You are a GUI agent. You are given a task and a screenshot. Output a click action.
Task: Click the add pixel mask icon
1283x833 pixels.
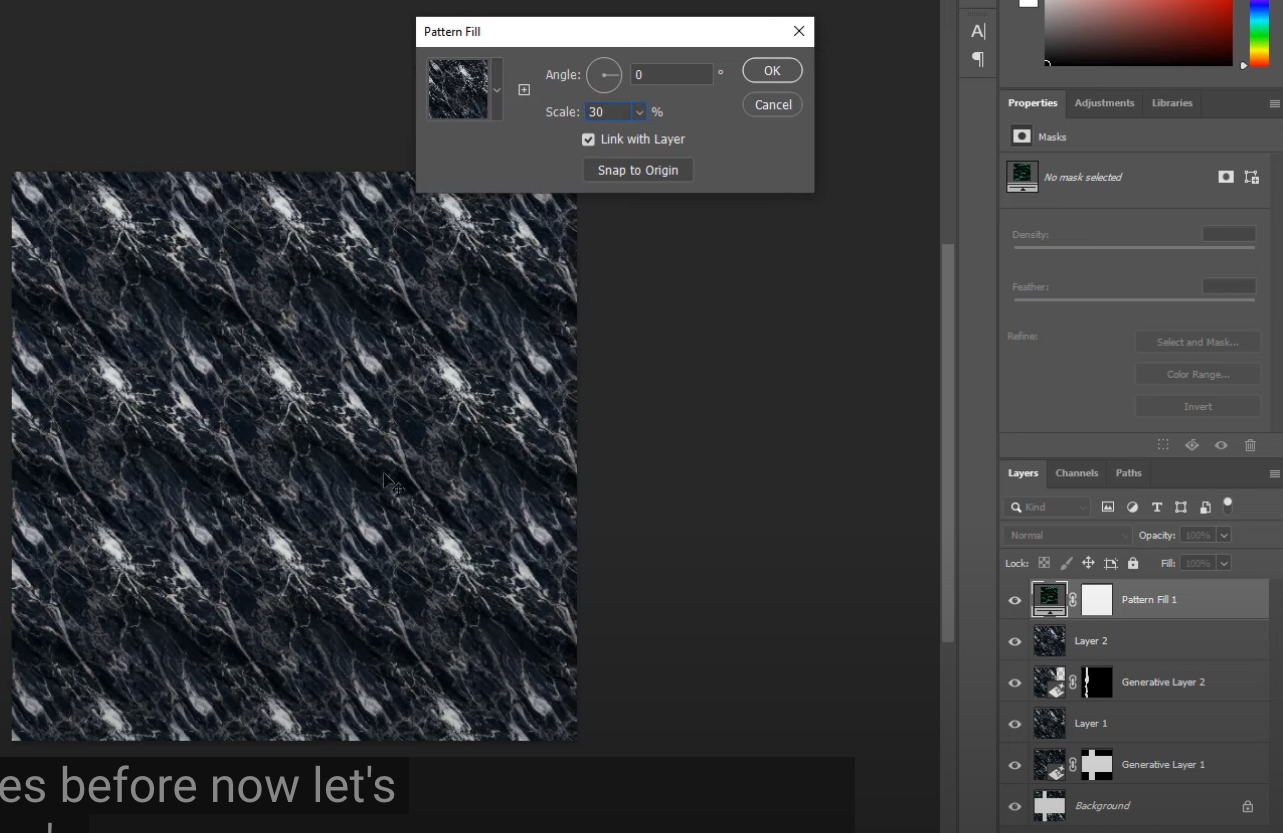(x=1226, y=177)
